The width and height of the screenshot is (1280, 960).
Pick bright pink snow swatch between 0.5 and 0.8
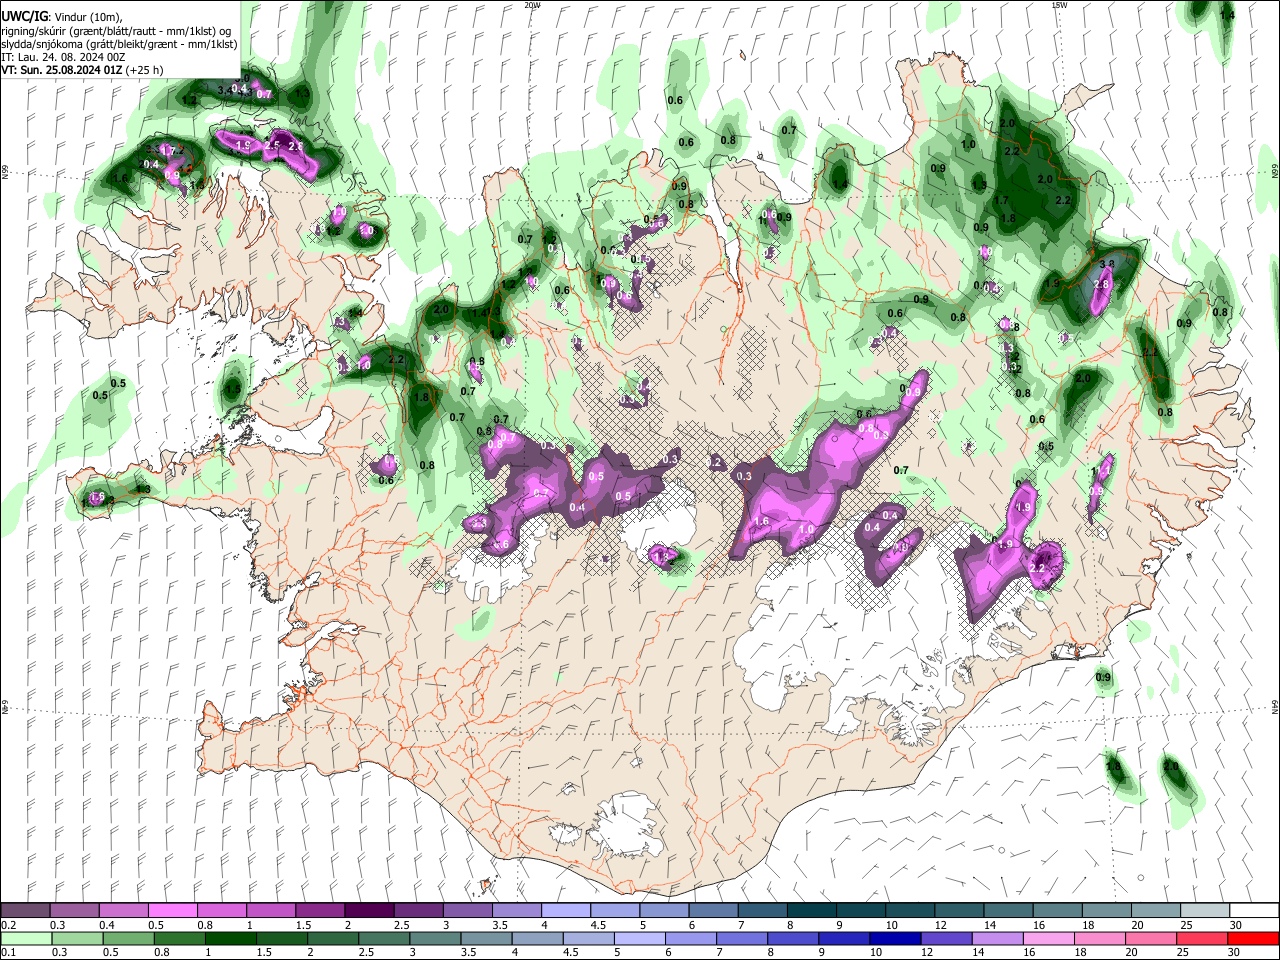point(172,910)
